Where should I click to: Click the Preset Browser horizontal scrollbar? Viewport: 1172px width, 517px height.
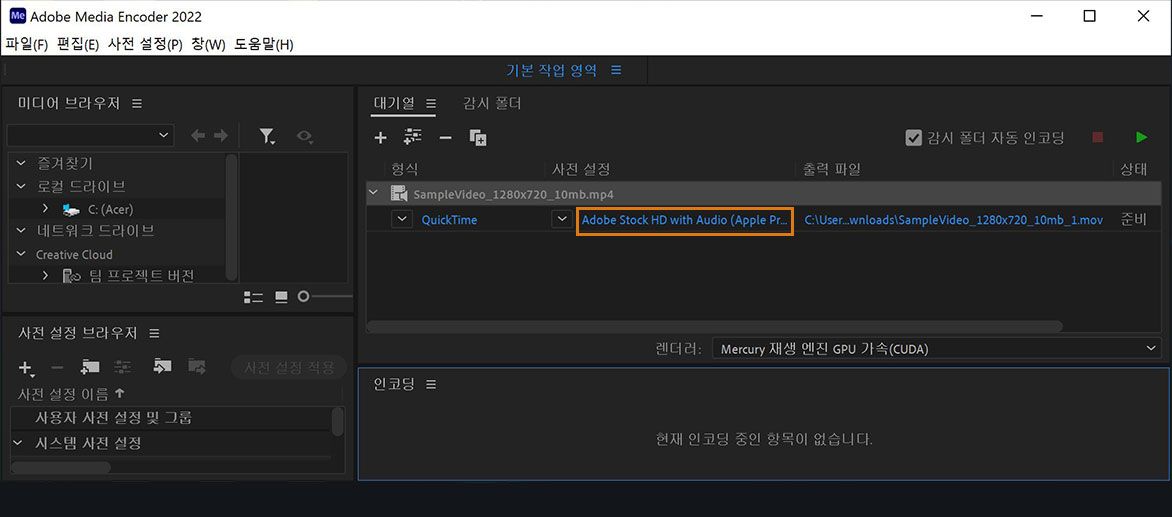tap(61, 467)
